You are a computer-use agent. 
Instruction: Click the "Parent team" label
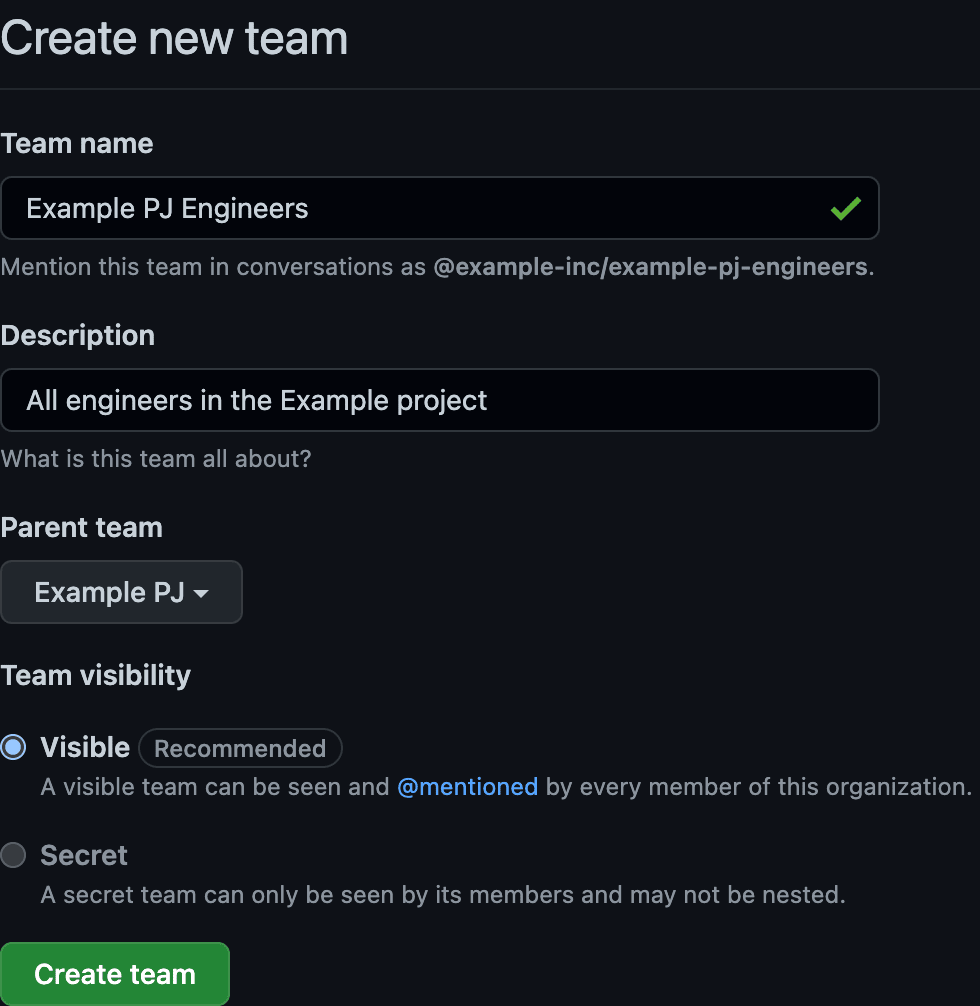(x=82, y=528)
